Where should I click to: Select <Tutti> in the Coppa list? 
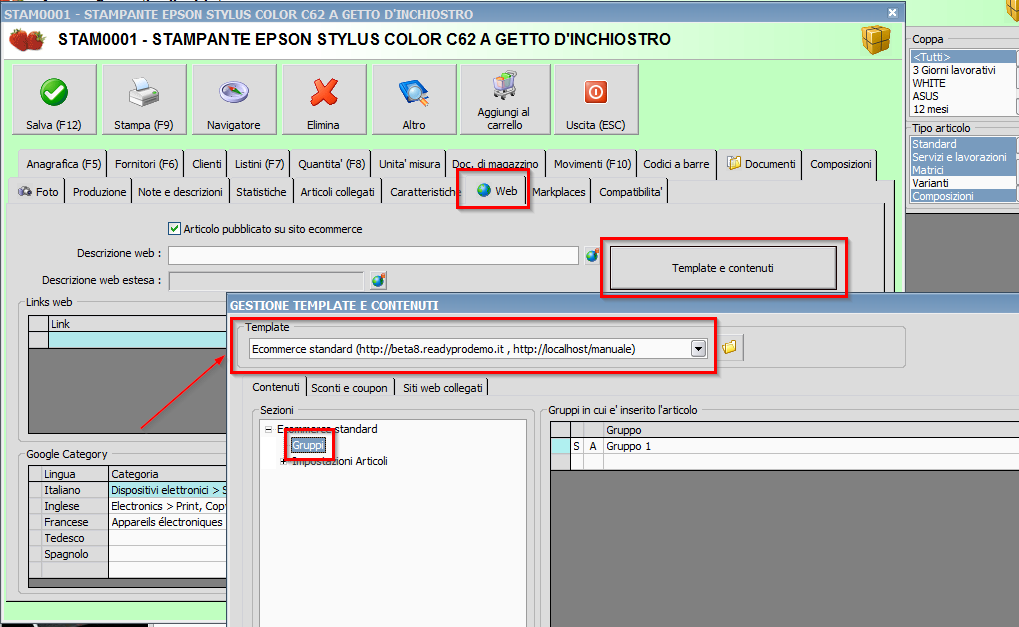[963, 57]
